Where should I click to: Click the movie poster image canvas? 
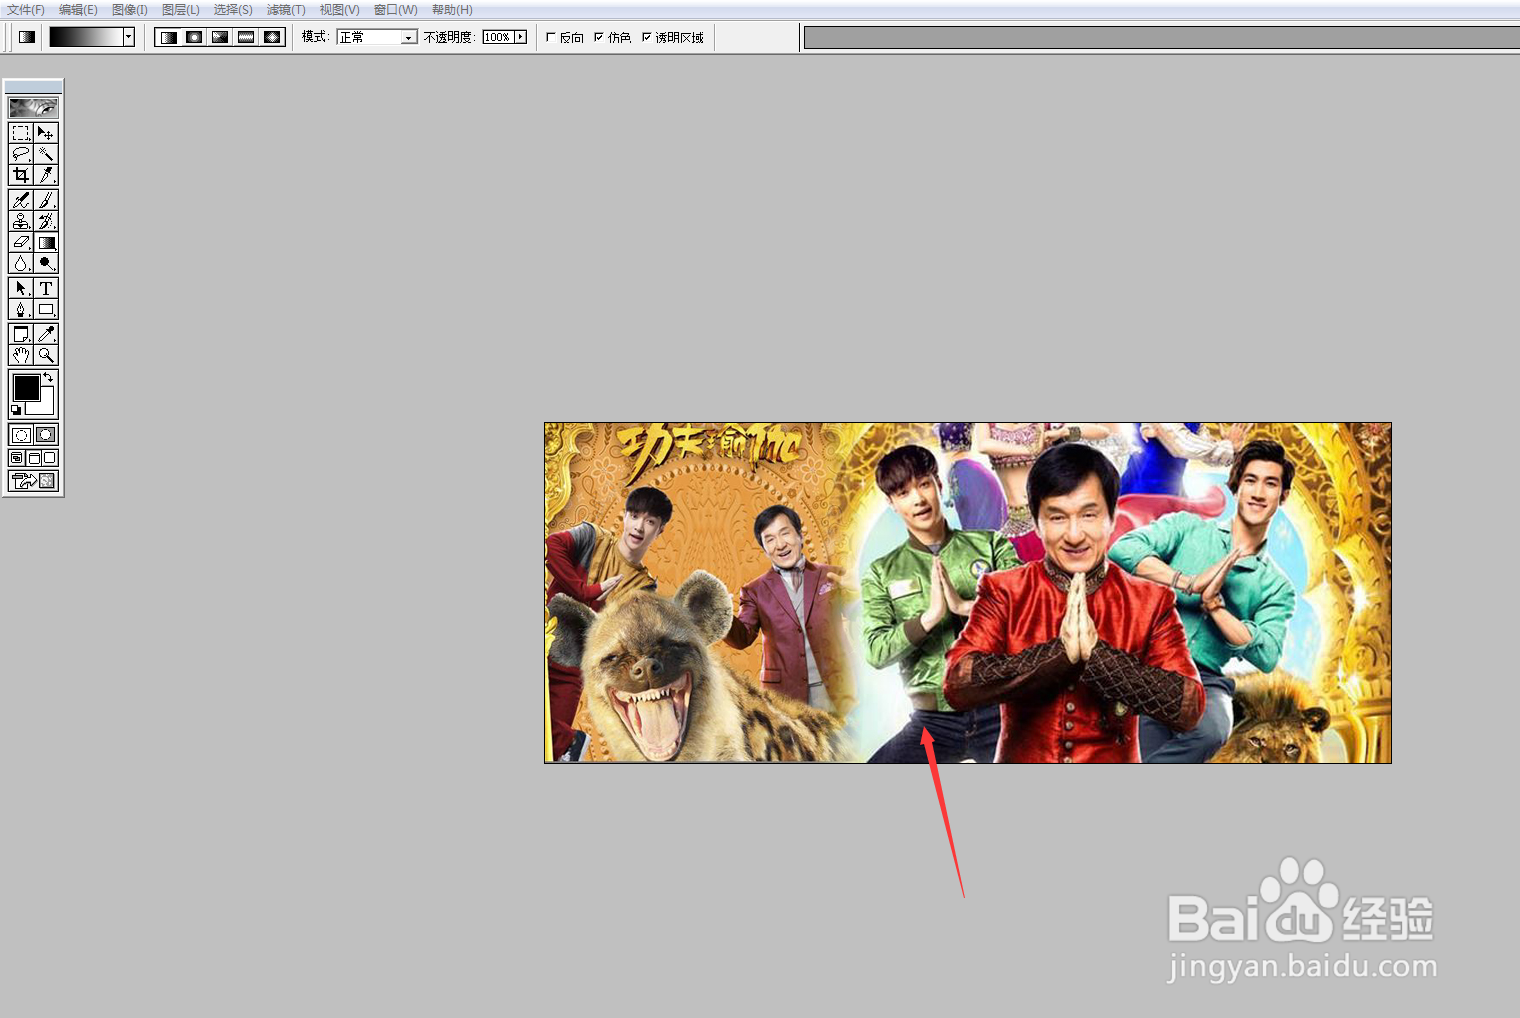(x=968, y=593)
